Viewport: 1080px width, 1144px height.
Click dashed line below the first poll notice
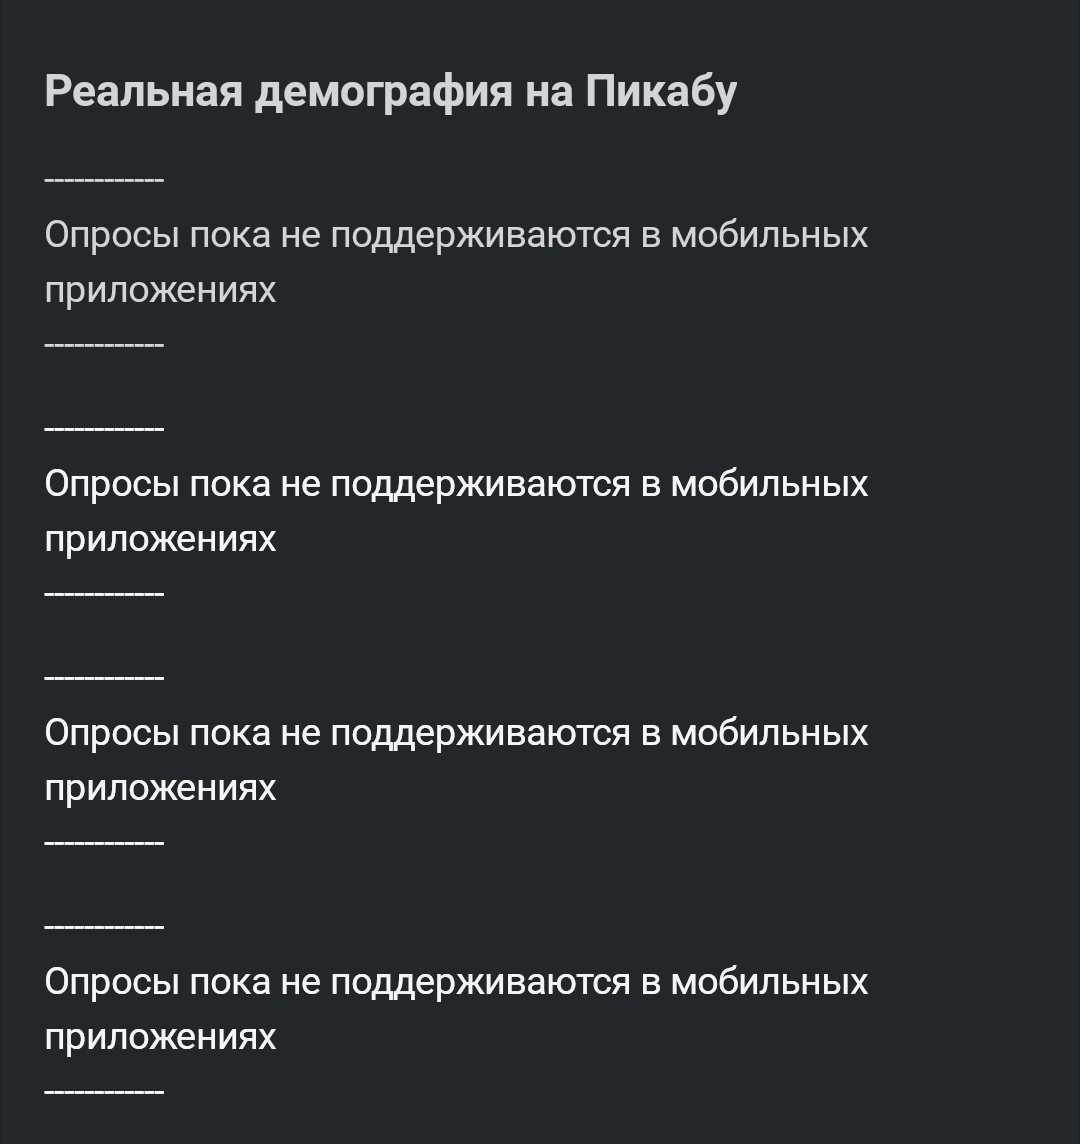click(105, 346)
